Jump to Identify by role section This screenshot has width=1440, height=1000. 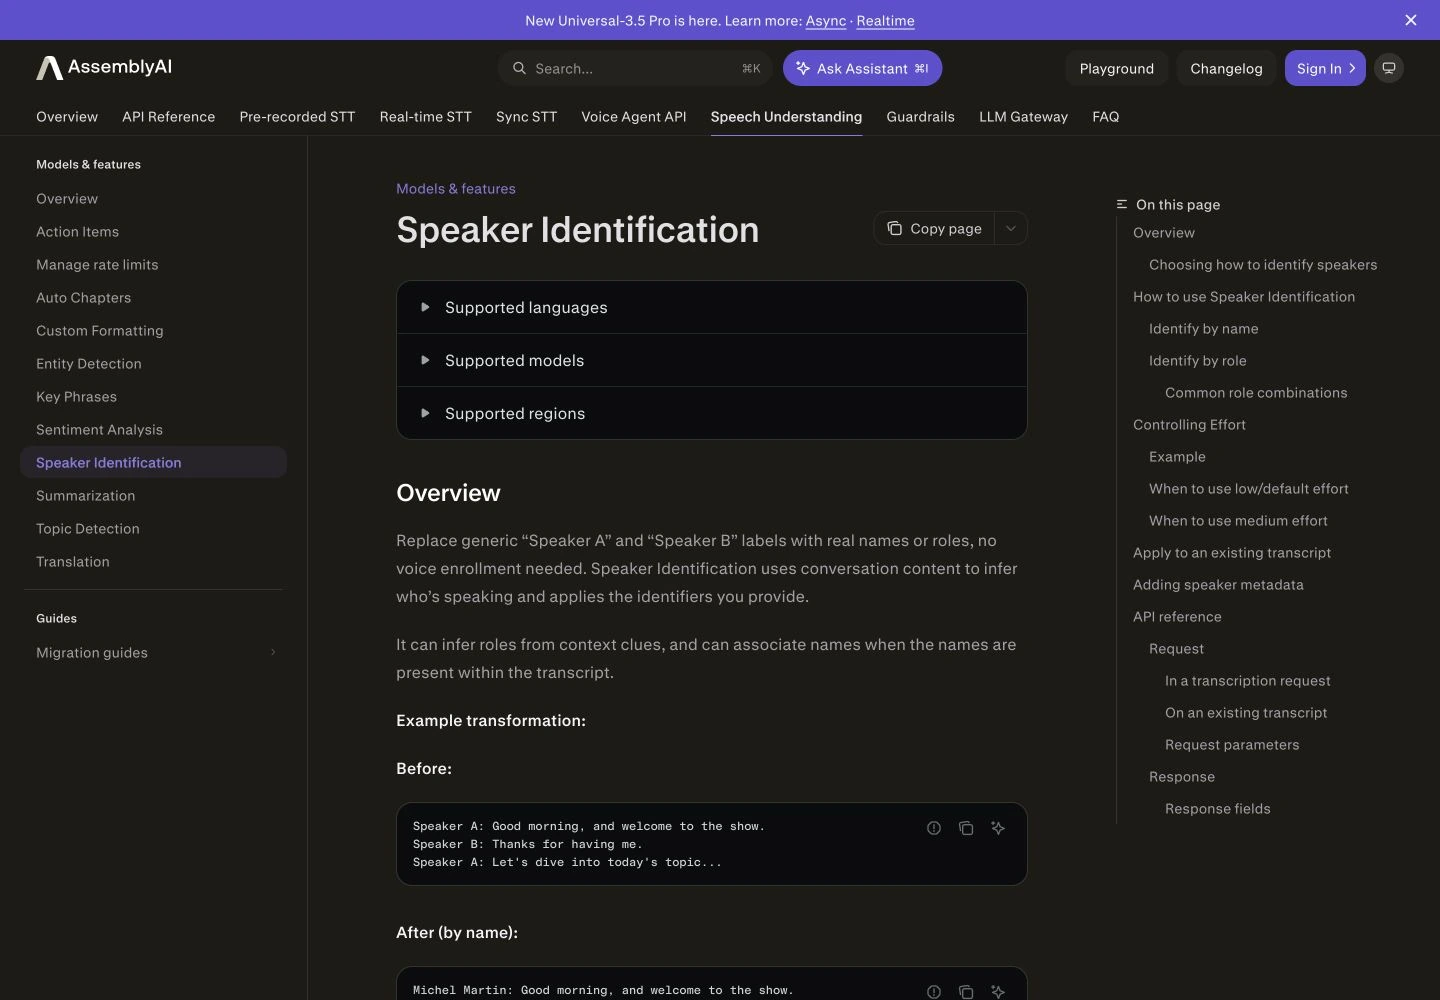[1198, 360]
